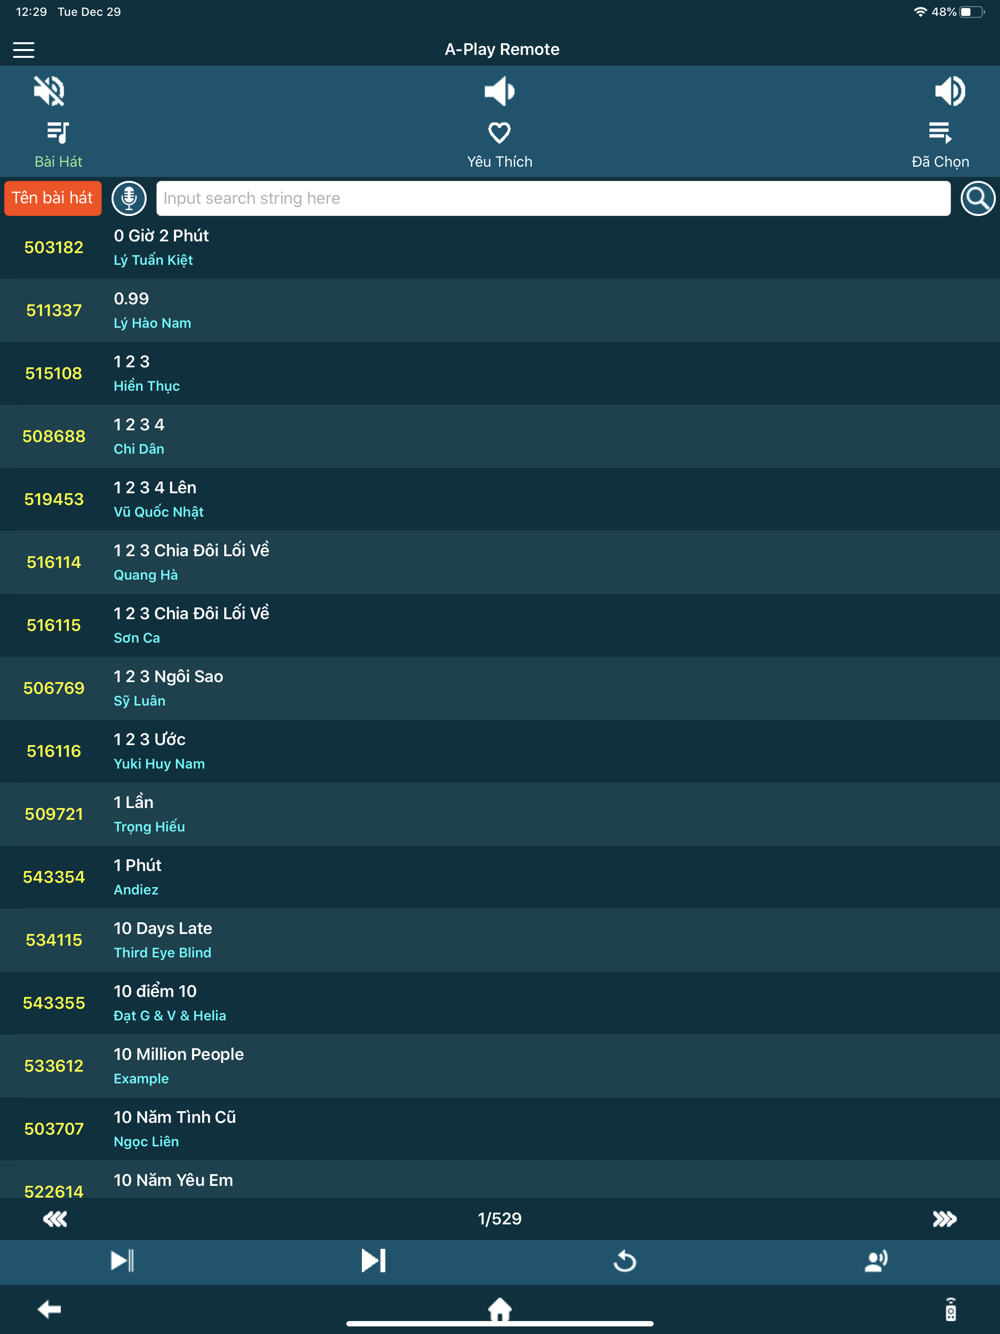The width and height of the screenshot is (1000, 1334).
Task: Click song number 511337
Action: click(54, 310)
